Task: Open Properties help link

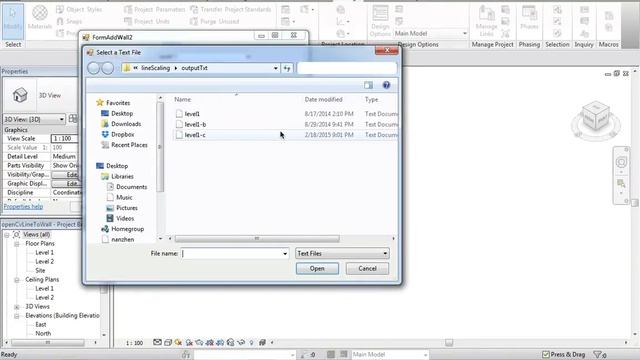Action: coord(23,207)
